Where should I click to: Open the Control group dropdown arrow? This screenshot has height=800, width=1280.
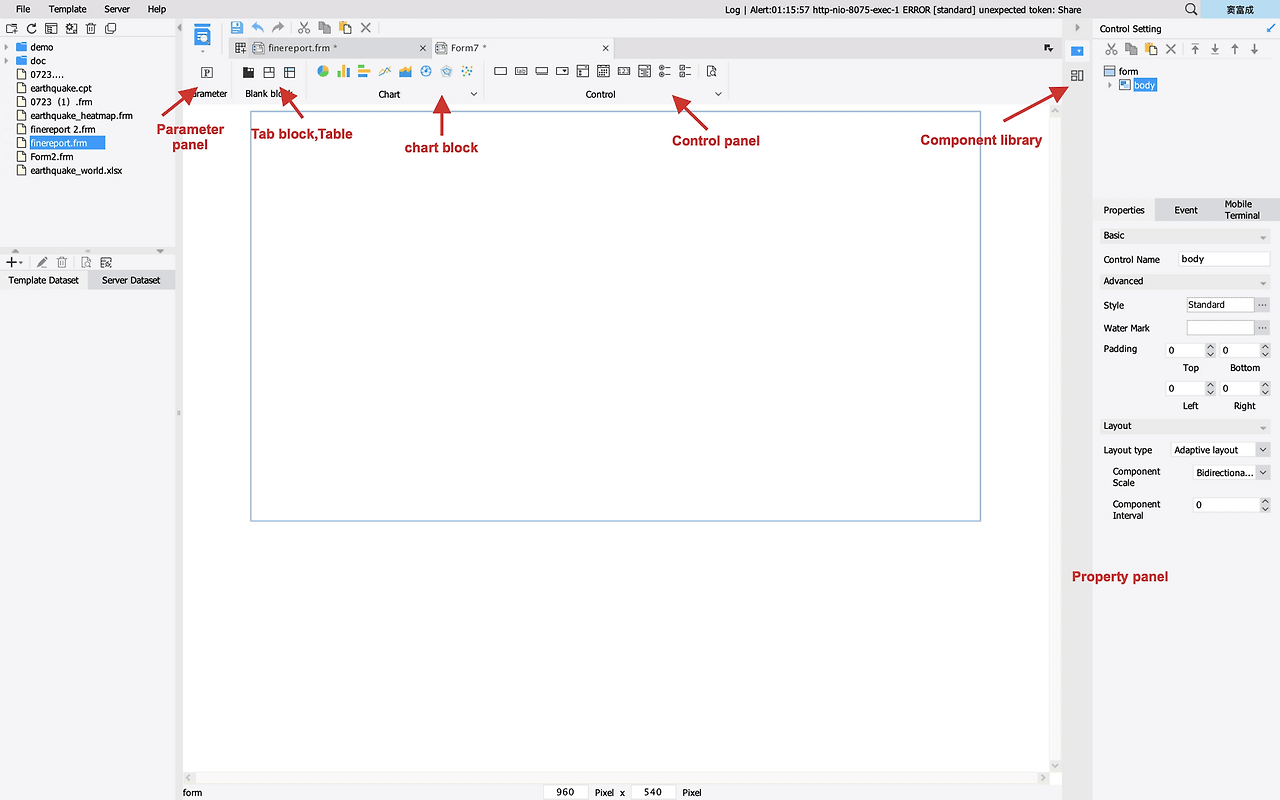pos(718,94)
